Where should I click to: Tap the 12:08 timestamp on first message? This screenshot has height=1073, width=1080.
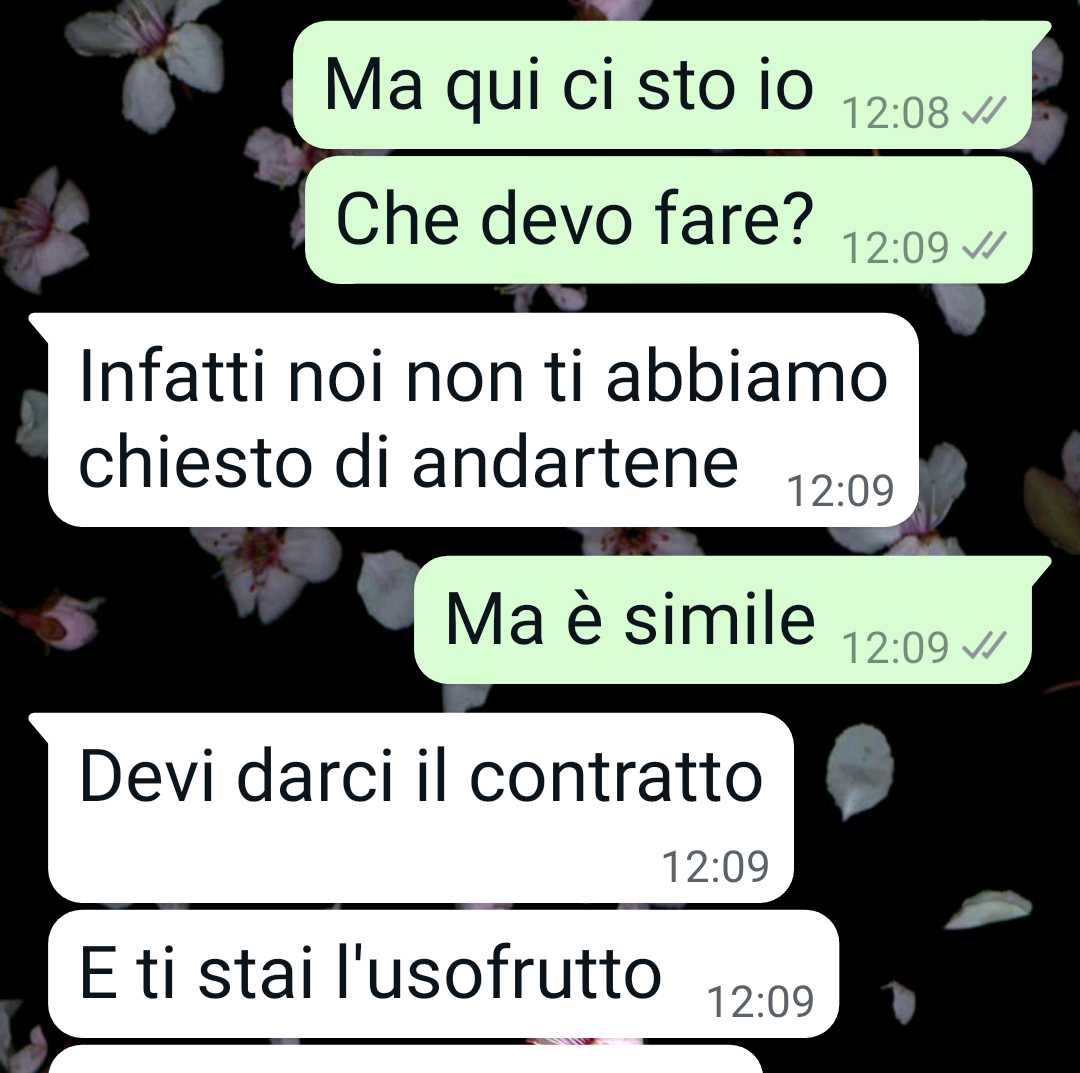click(x=895, y=113)
